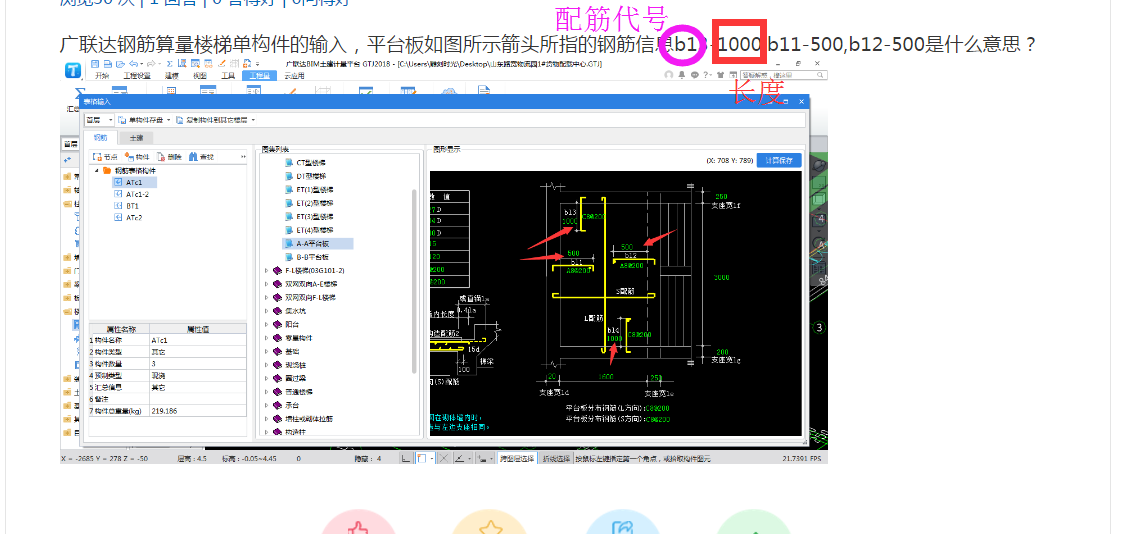
Task: Select the ATc1 component in the tree
Action: (x=134, y=183)
